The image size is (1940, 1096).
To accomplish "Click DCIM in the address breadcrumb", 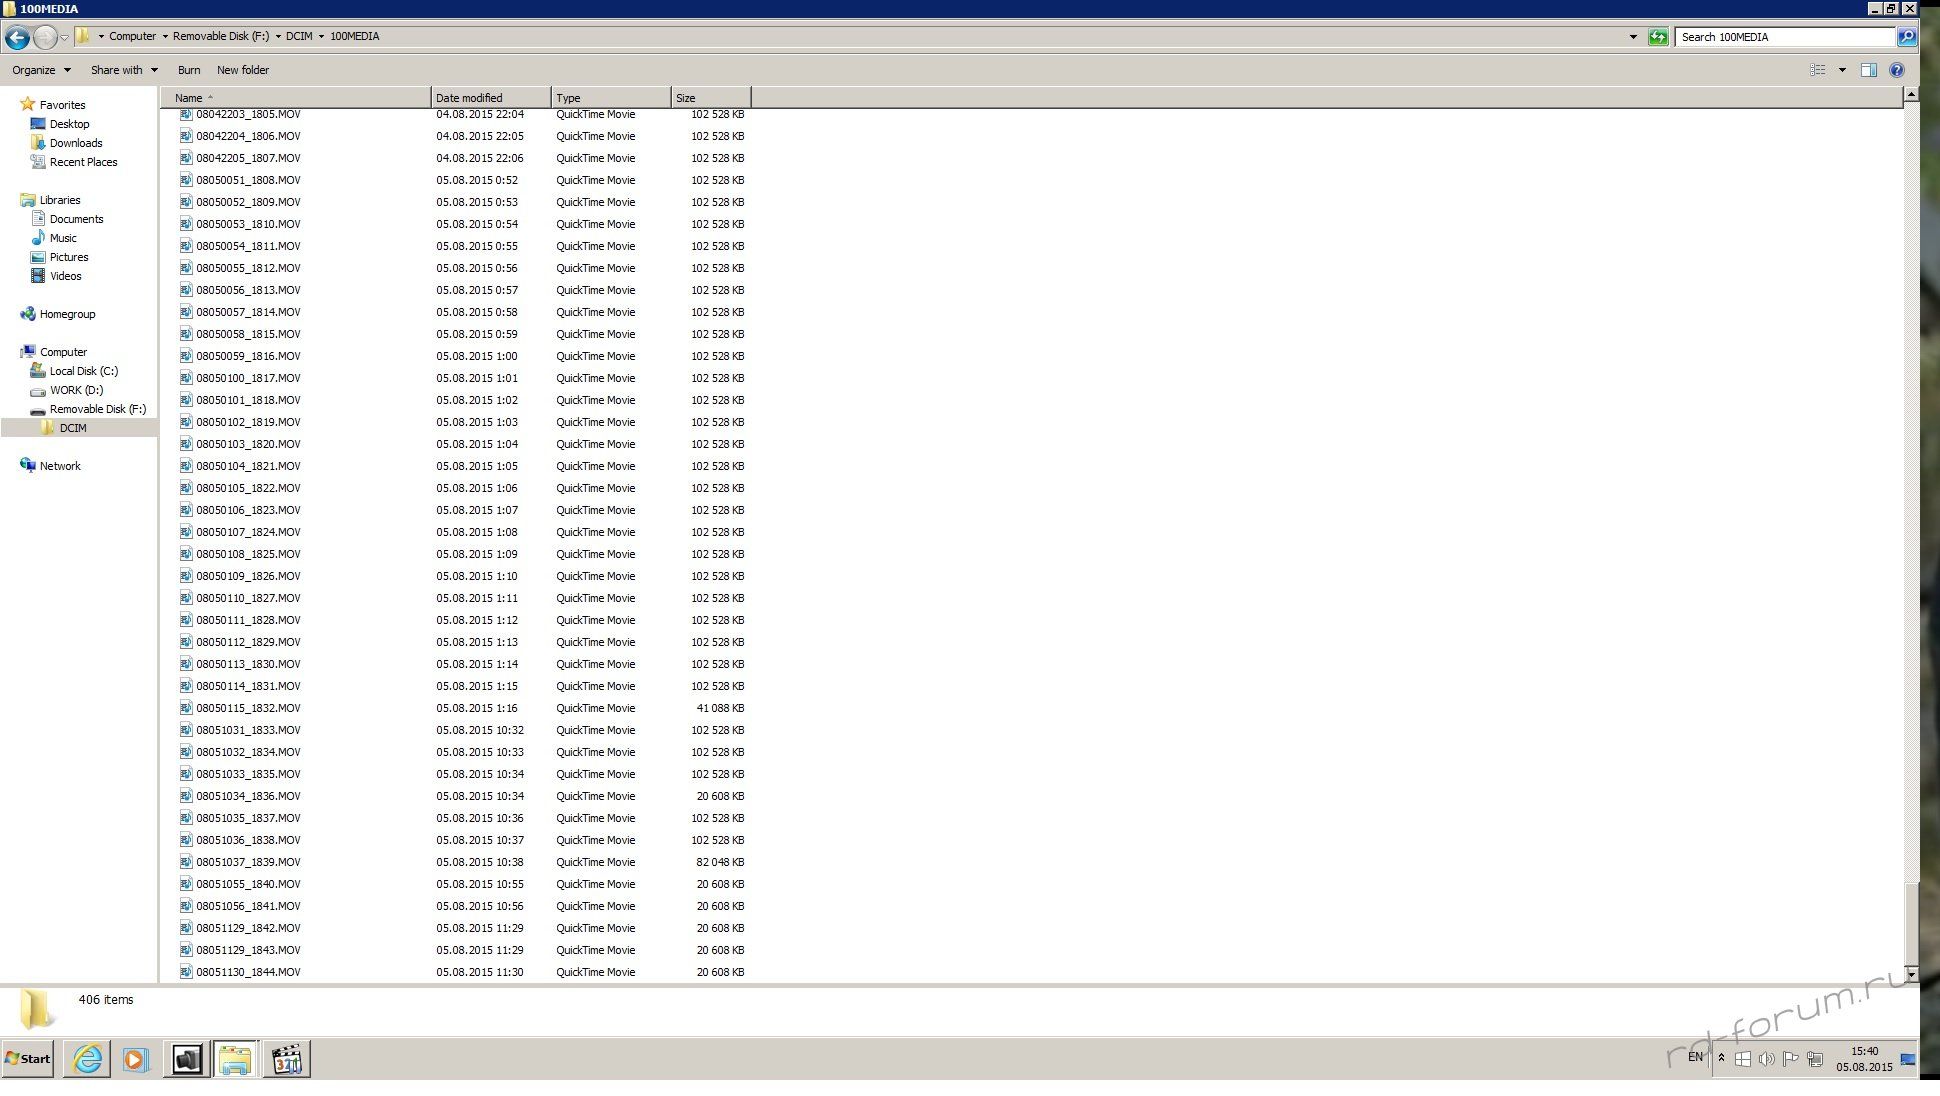I will pyautogui.click(x=299, y=36).
